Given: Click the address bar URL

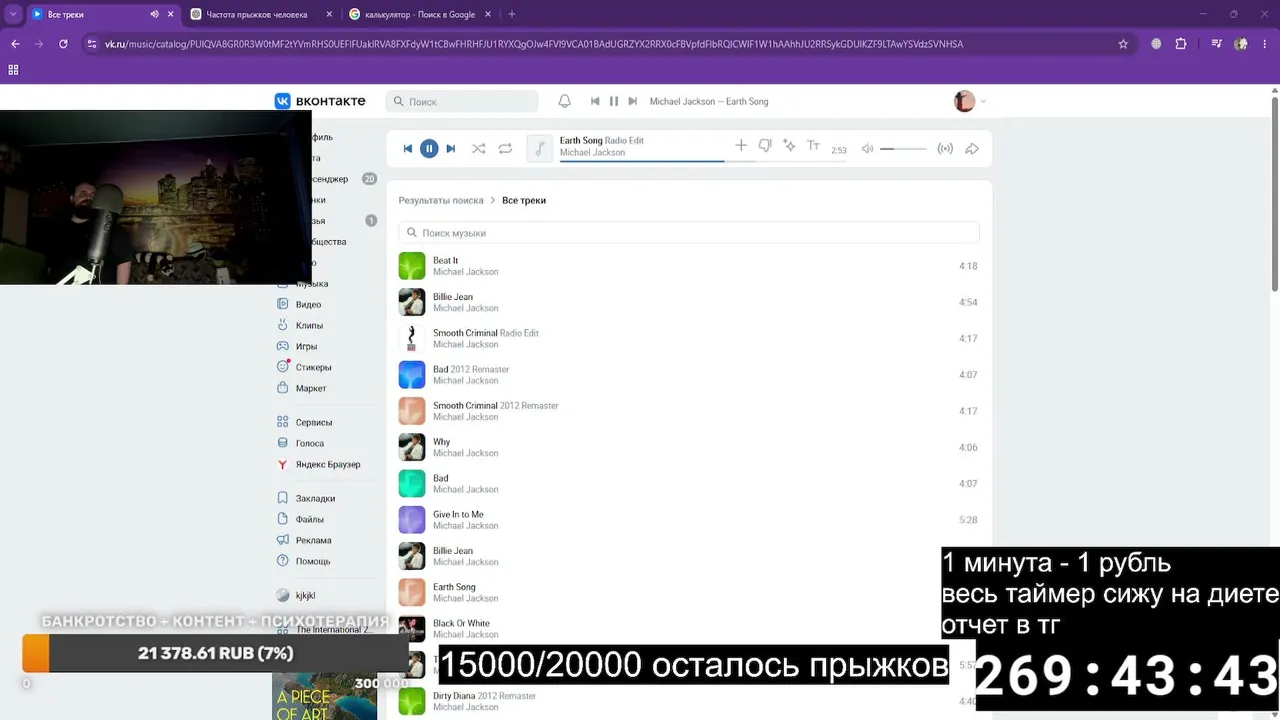Looking at the screenshot, I should pyautogui.click(x=534, y=44).
